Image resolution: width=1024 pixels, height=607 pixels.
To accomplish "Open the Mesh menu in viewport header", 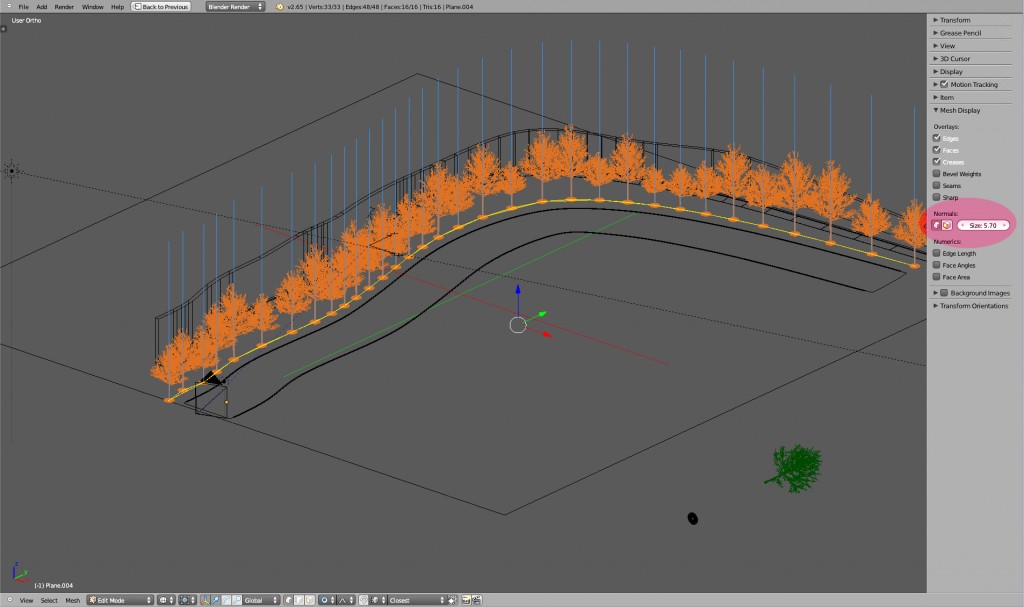I will [72, 600].
